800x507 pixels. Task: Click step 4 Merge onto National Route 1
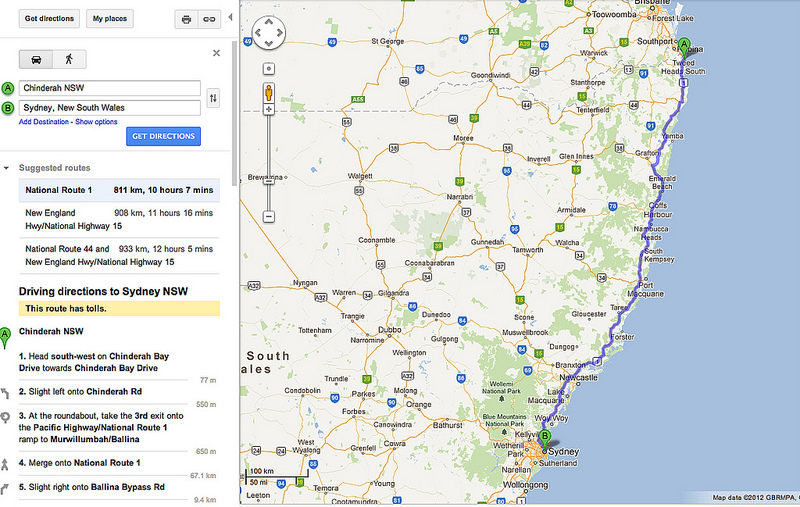click(x=80, y=463)
